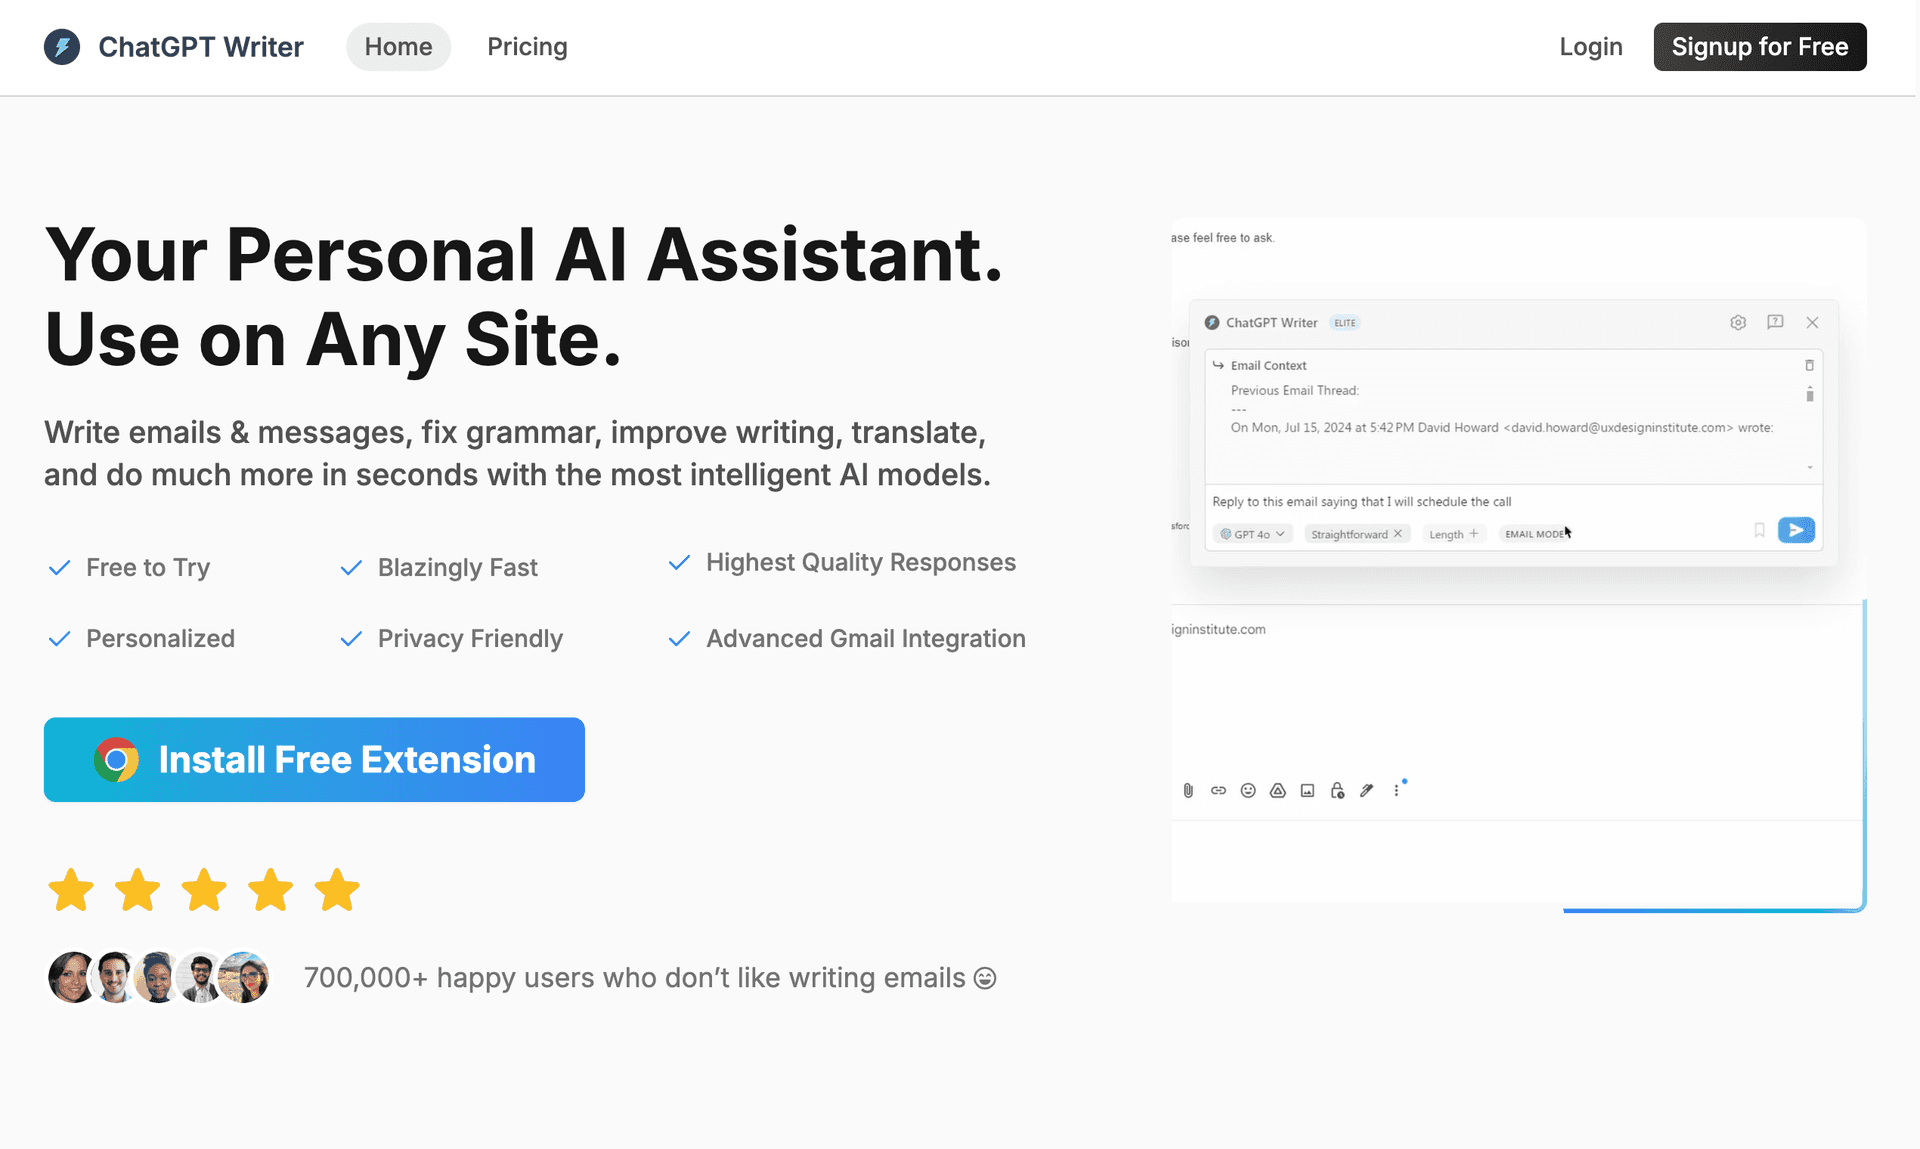The image size is (1920, 1149).
Task: Click the fifth gold rating star
Action: point(337,890)
